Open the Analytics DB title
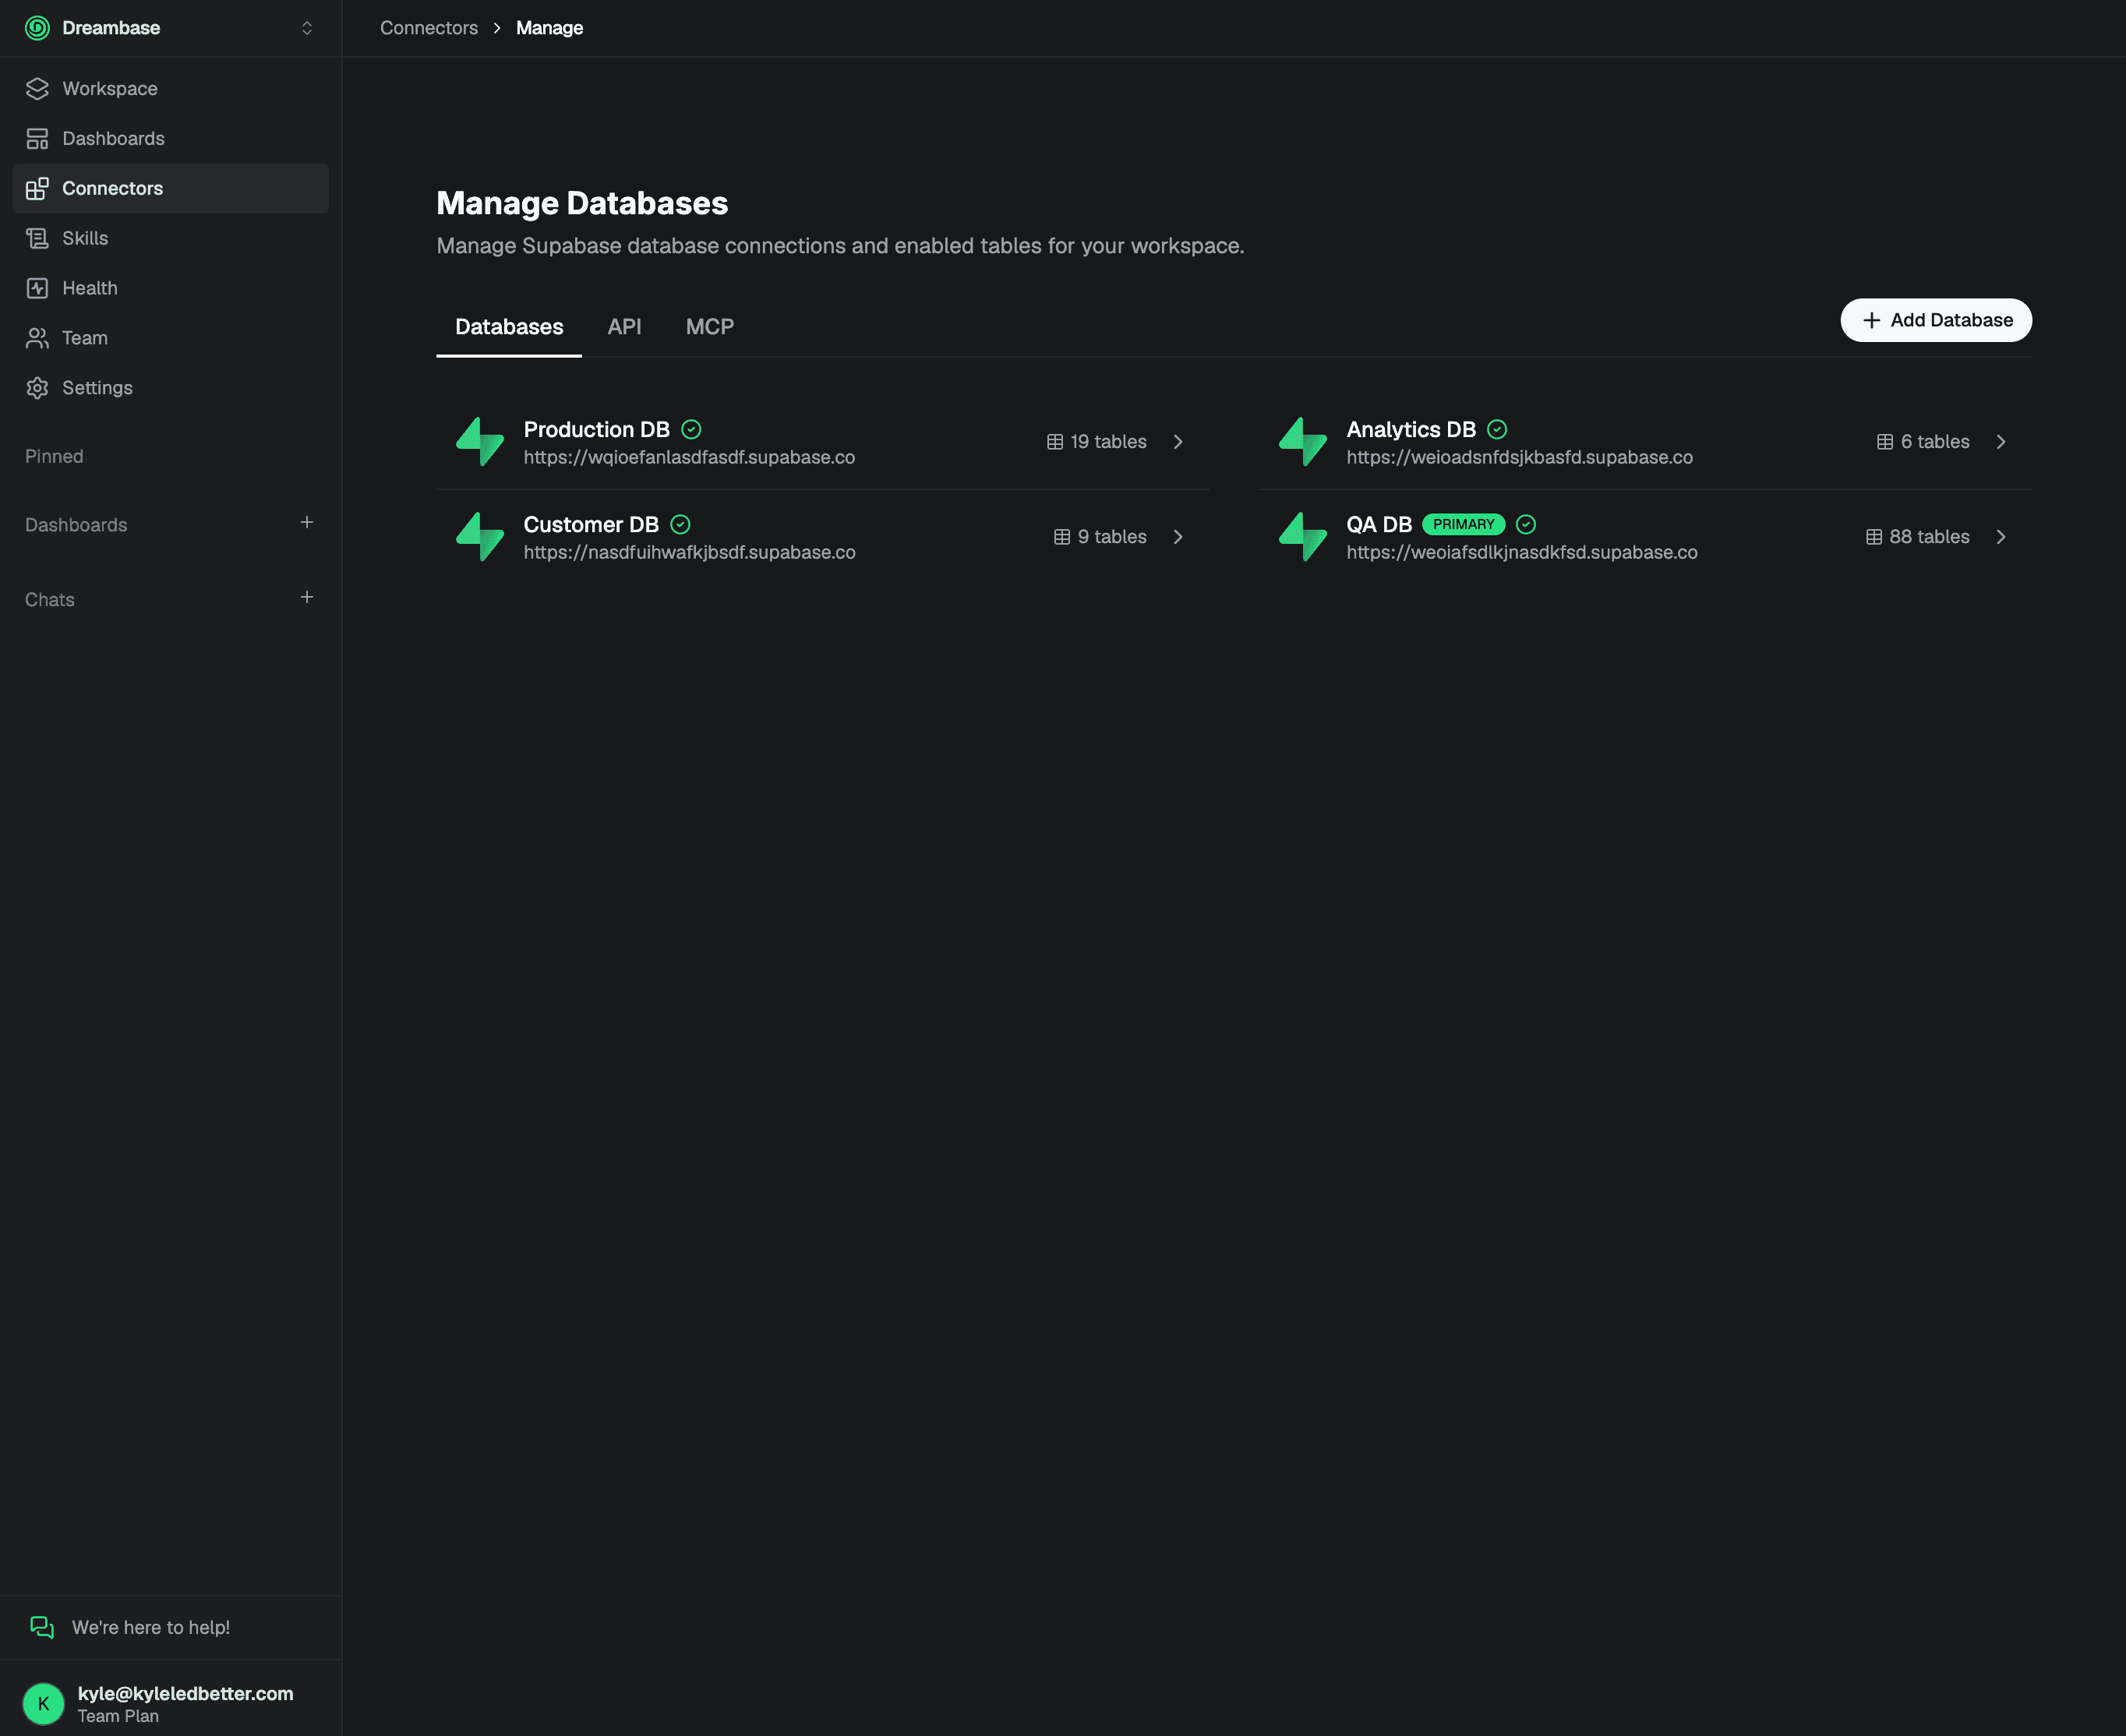Image resolution: width=2126 pixels, height=1736 pixels. coord(1411,430)
